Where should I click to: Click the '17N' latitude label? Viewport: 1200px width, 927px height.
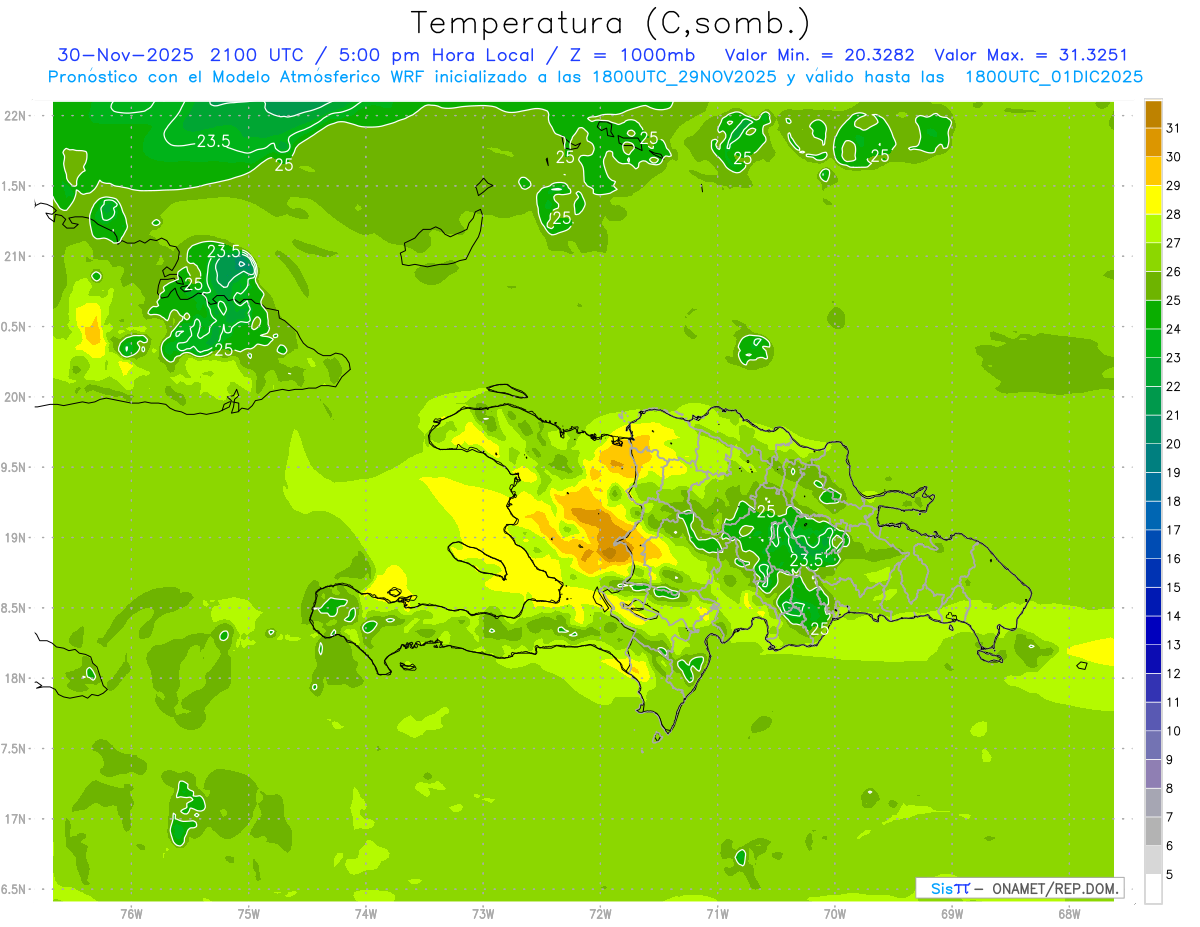(15, 819)
